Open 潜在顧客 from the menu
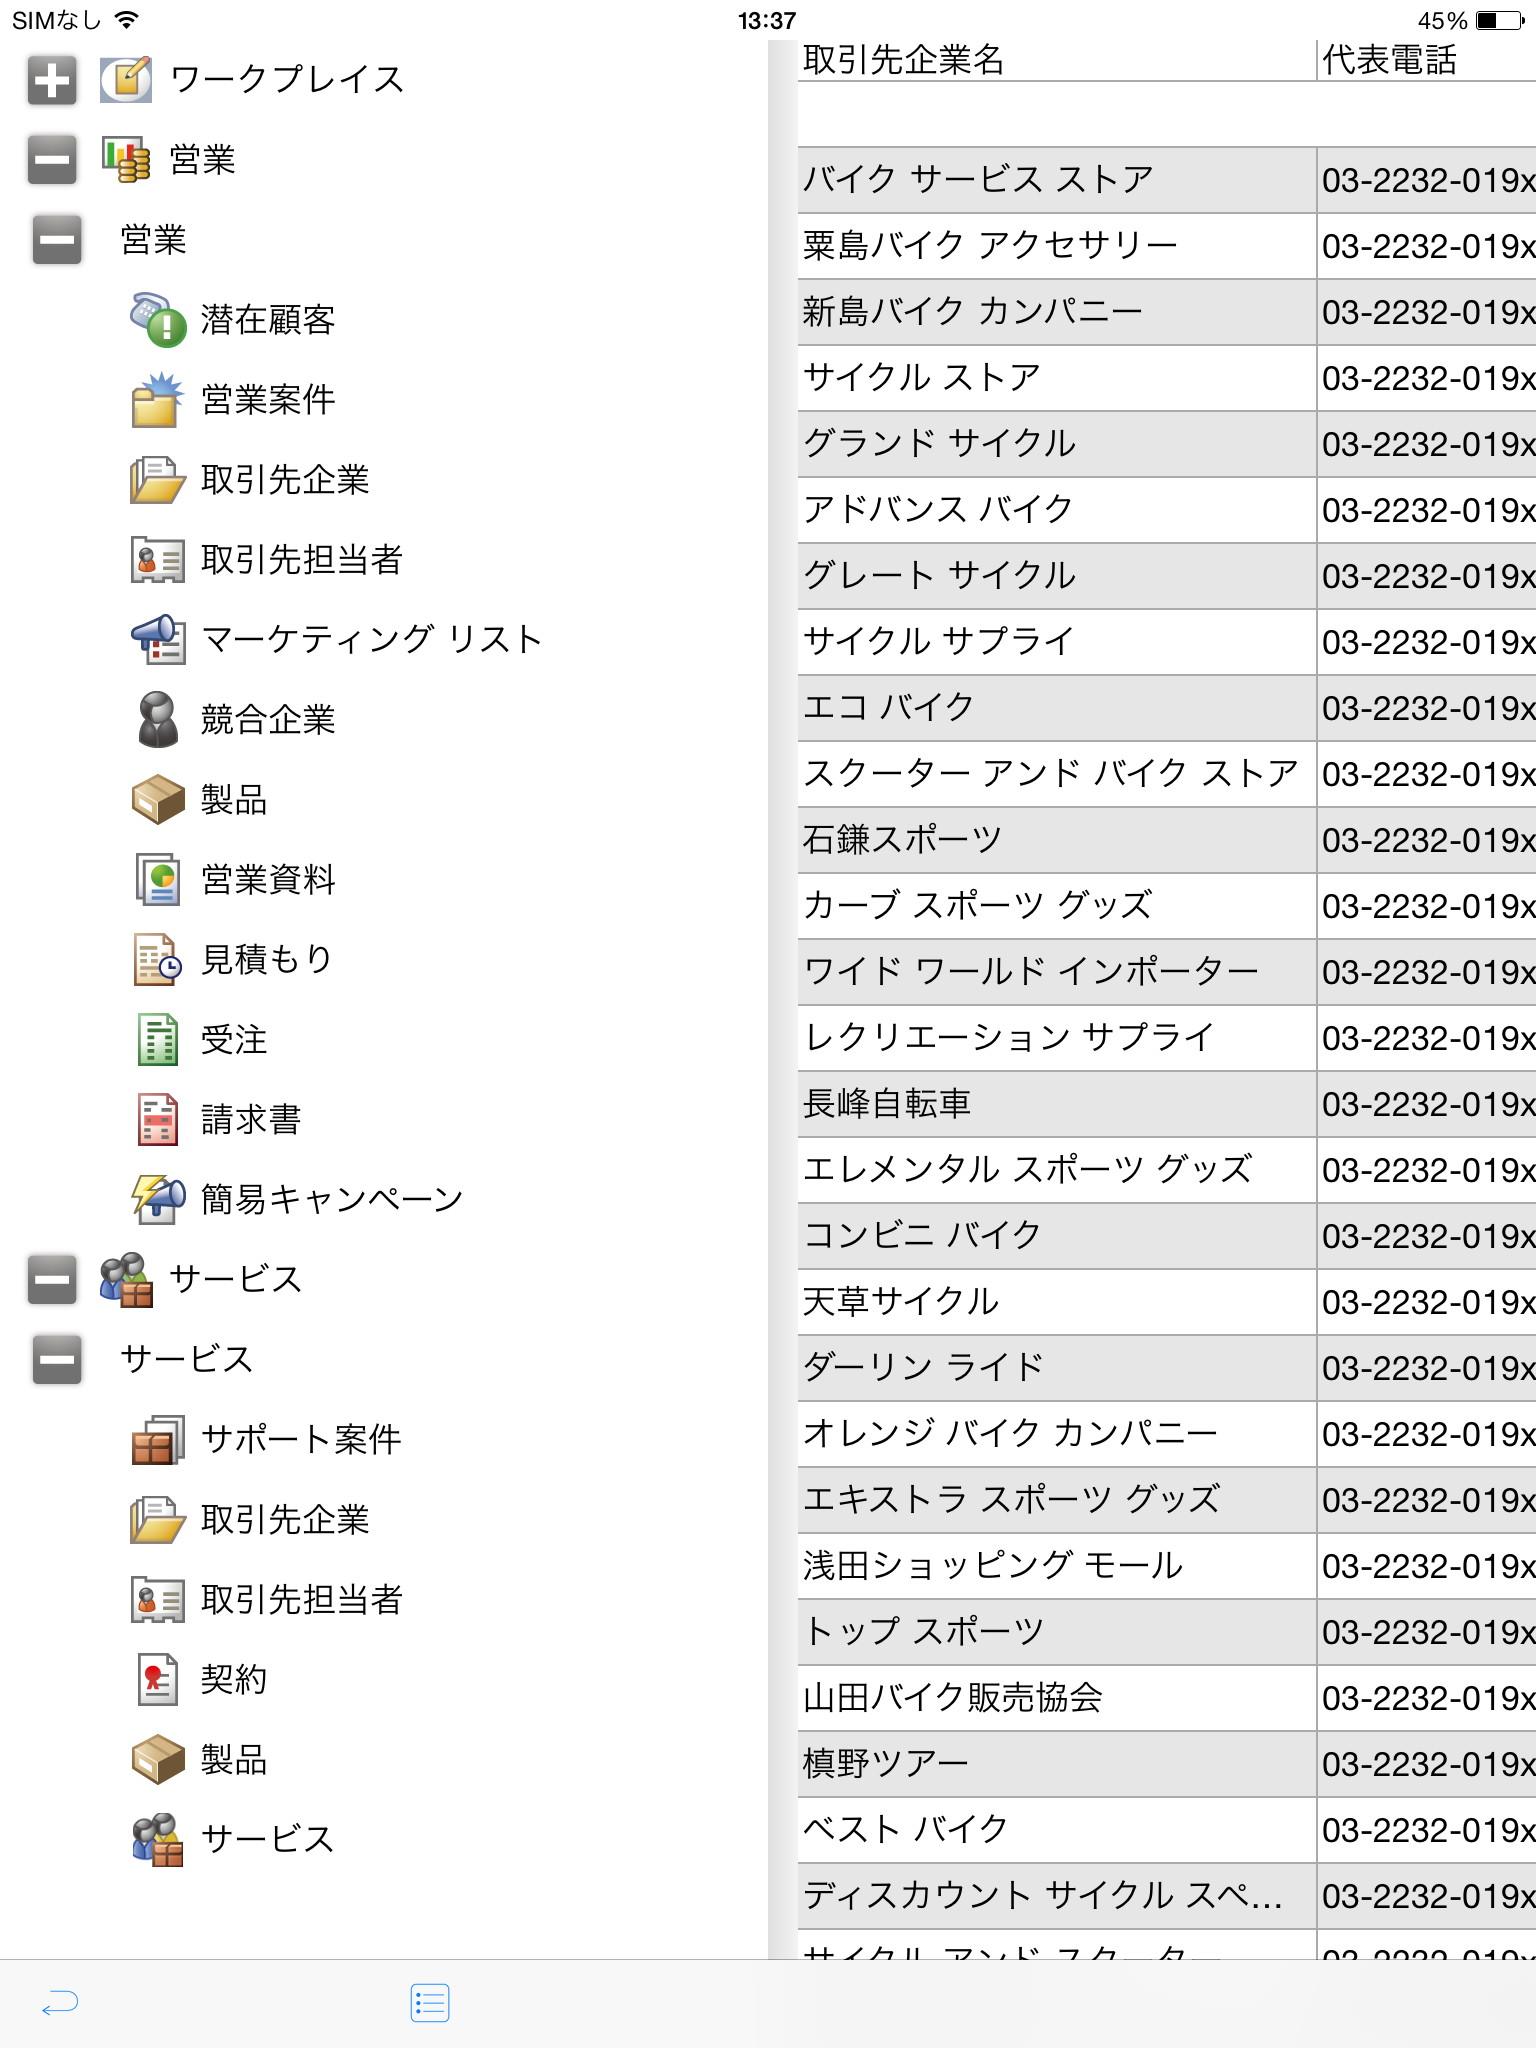The image size is (1536, 2048). point(268,320)
